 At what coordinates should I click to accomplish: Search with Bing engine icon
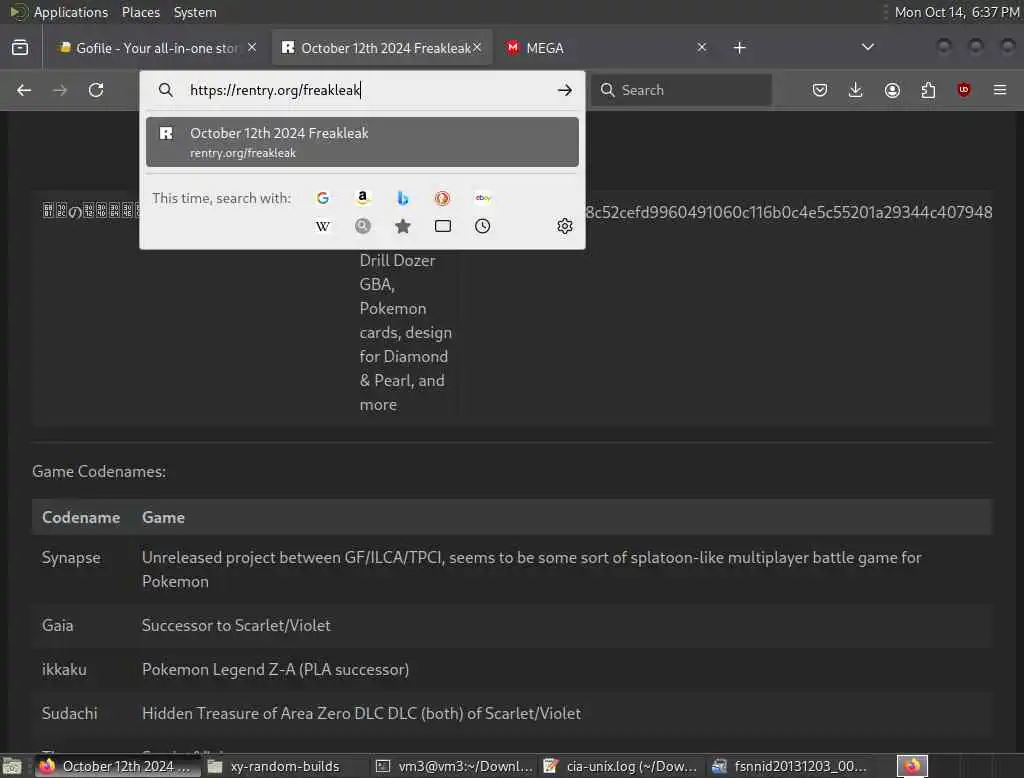(403, 198)
